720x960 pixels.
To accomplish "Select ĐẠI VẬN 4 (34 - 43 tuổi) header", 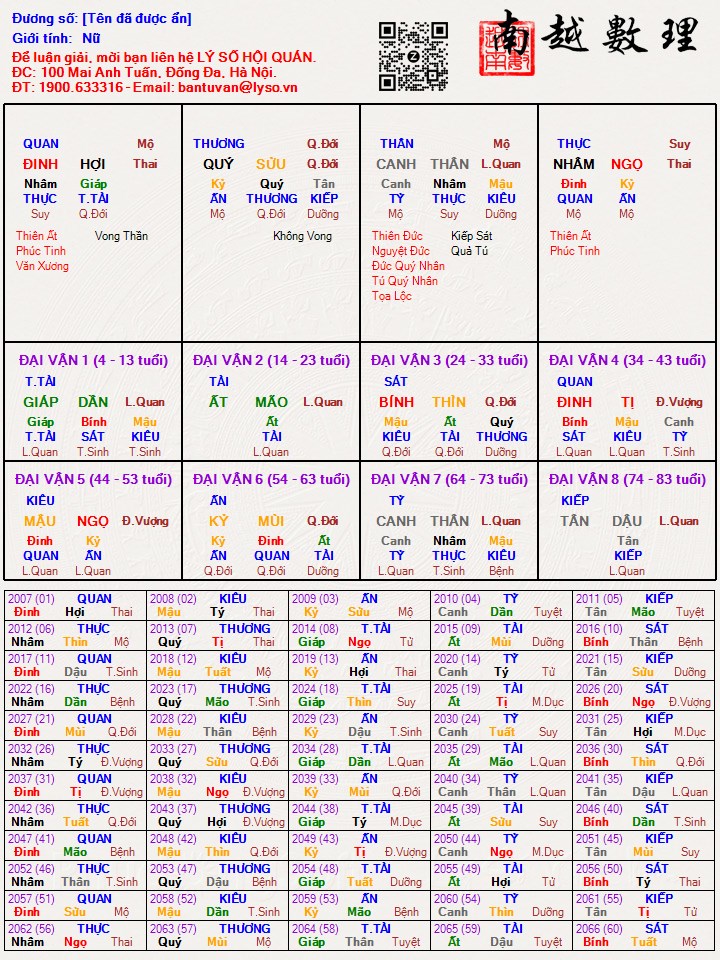I will pyautogui.click(x=628, y=360).
